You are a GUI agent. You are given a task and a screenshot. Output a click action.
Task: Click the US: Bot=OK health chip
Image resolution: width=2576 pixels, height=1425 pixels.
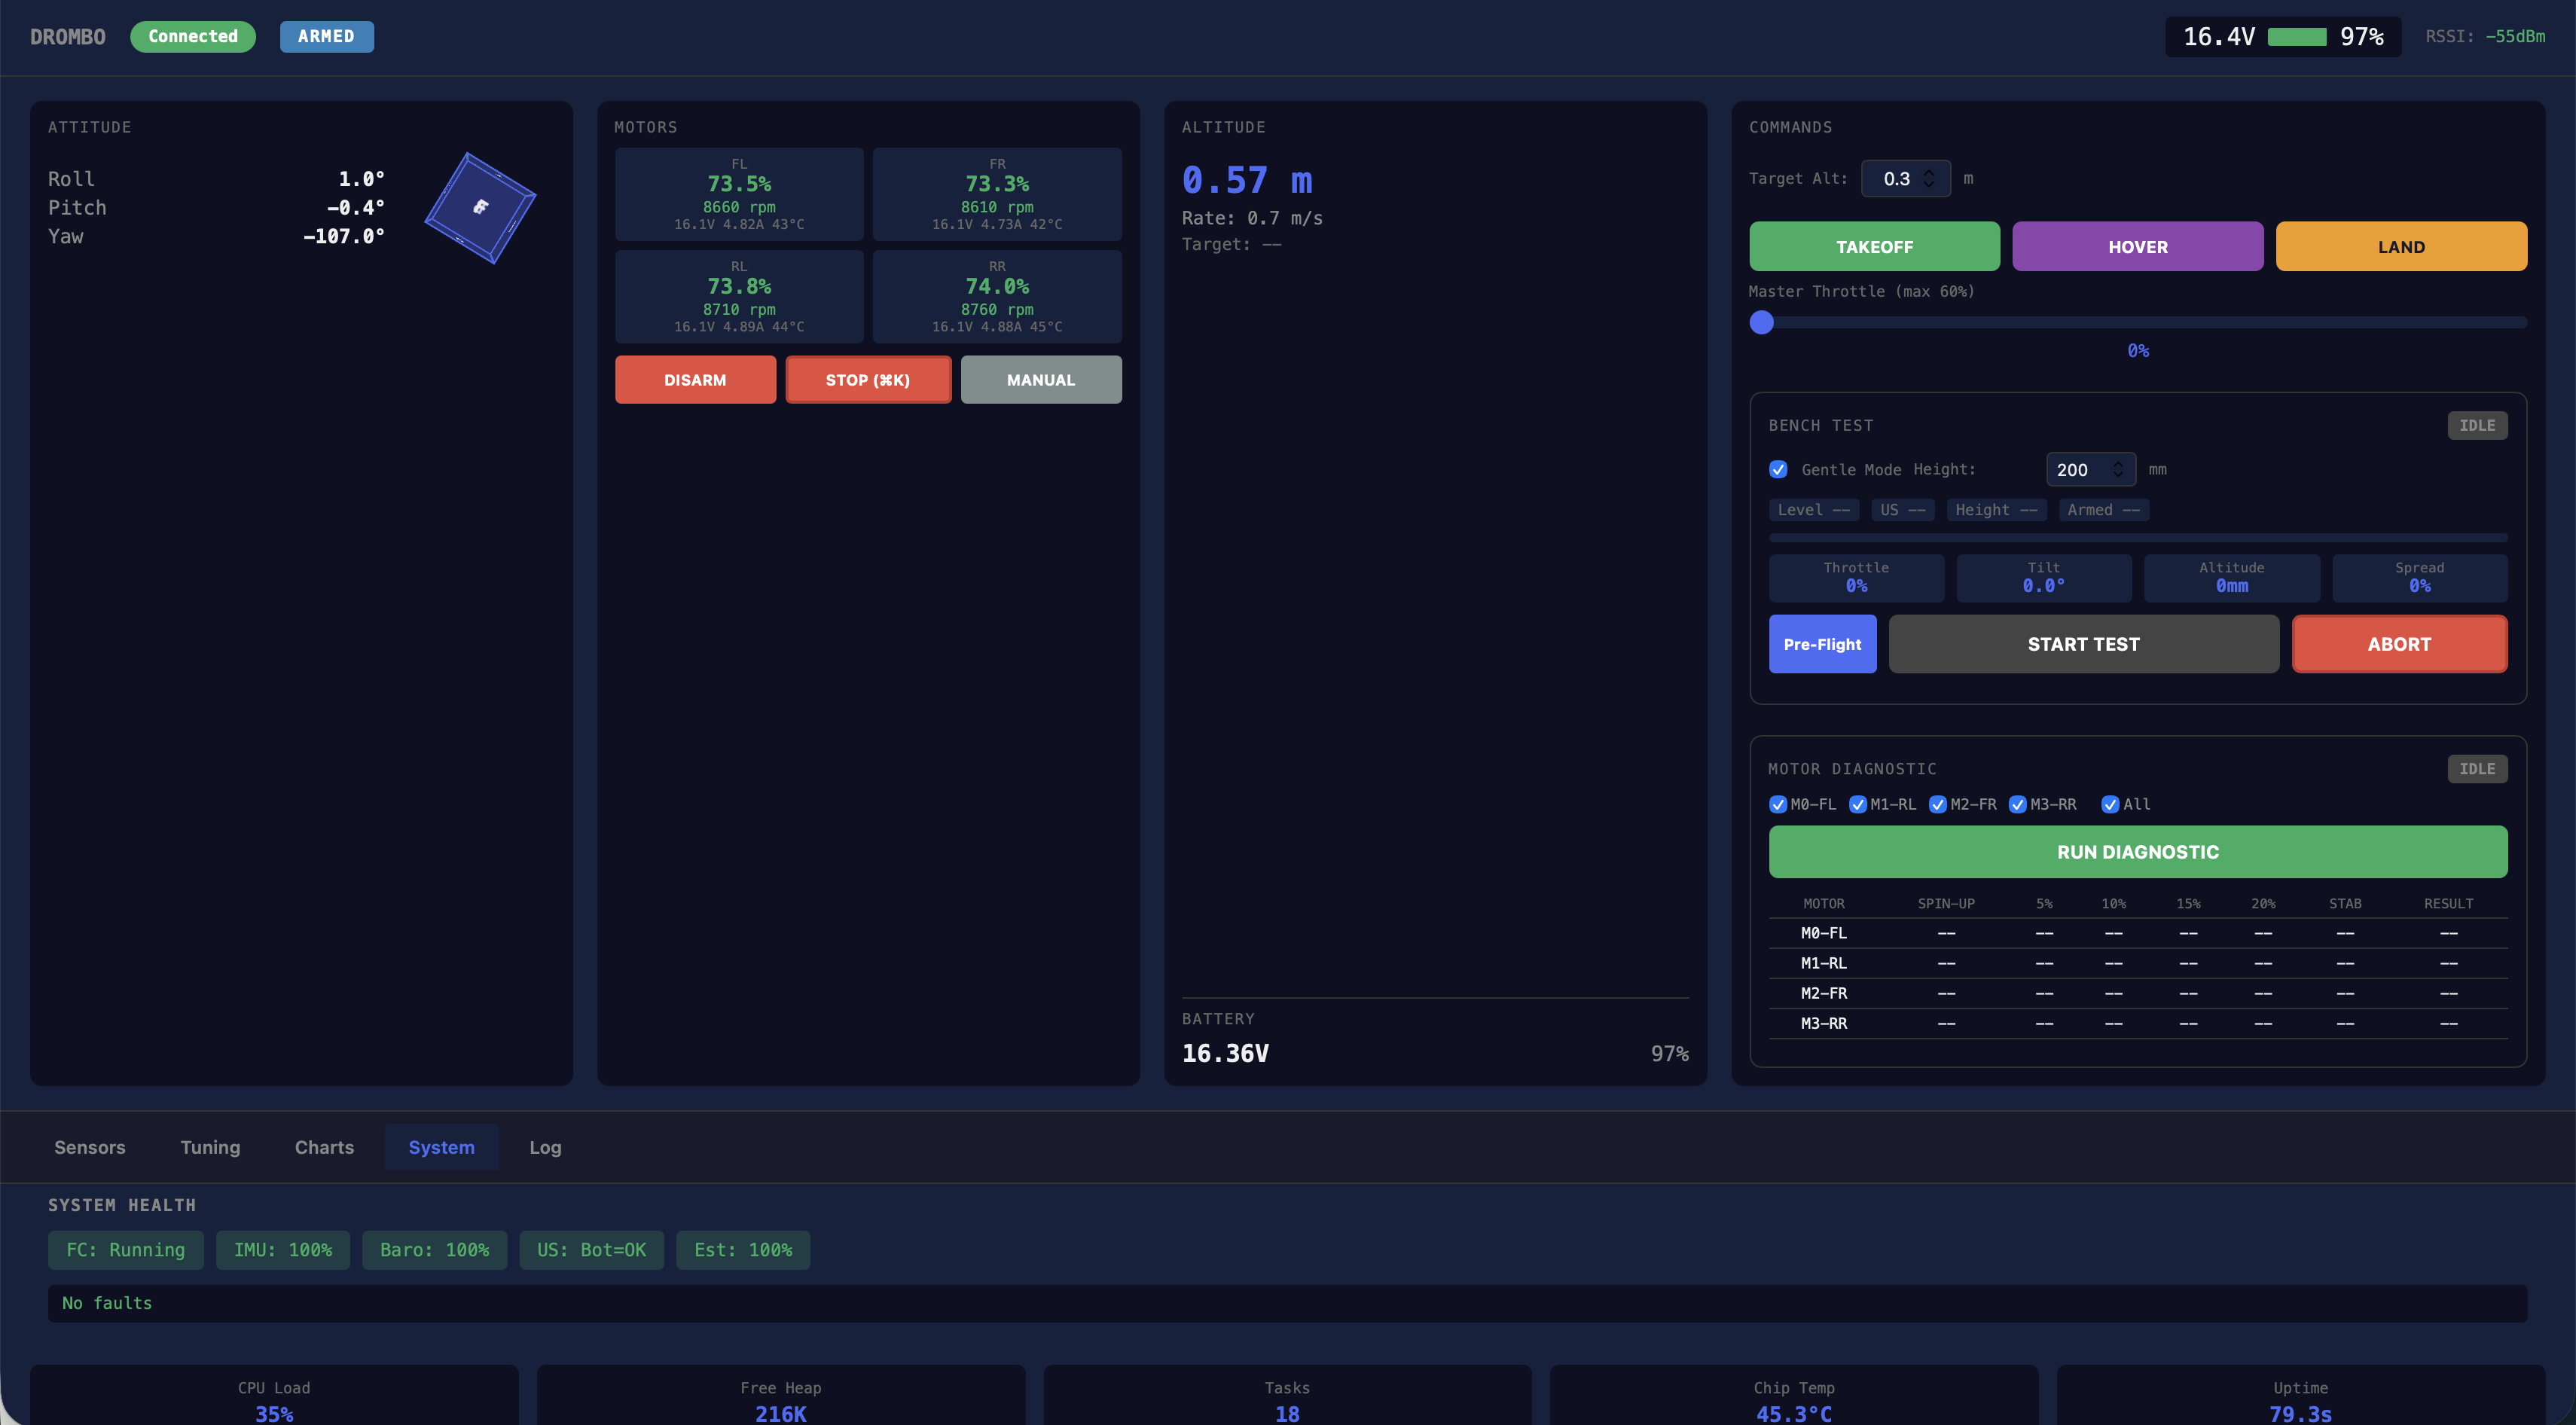[x=591, y=1250]
